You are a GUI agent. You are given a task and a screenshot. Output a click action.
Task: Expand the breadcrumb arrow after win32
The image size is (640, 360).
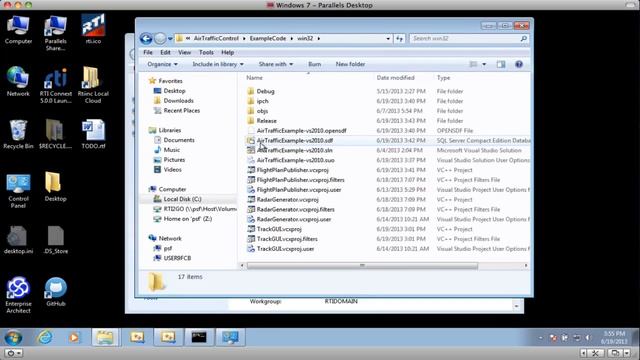[319, 38]
